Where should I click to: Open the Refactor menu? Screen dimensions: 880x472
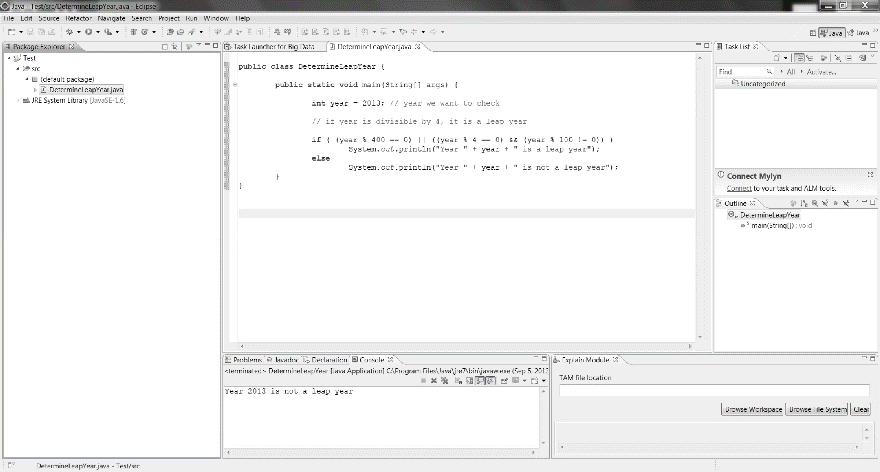coord(79,19)
